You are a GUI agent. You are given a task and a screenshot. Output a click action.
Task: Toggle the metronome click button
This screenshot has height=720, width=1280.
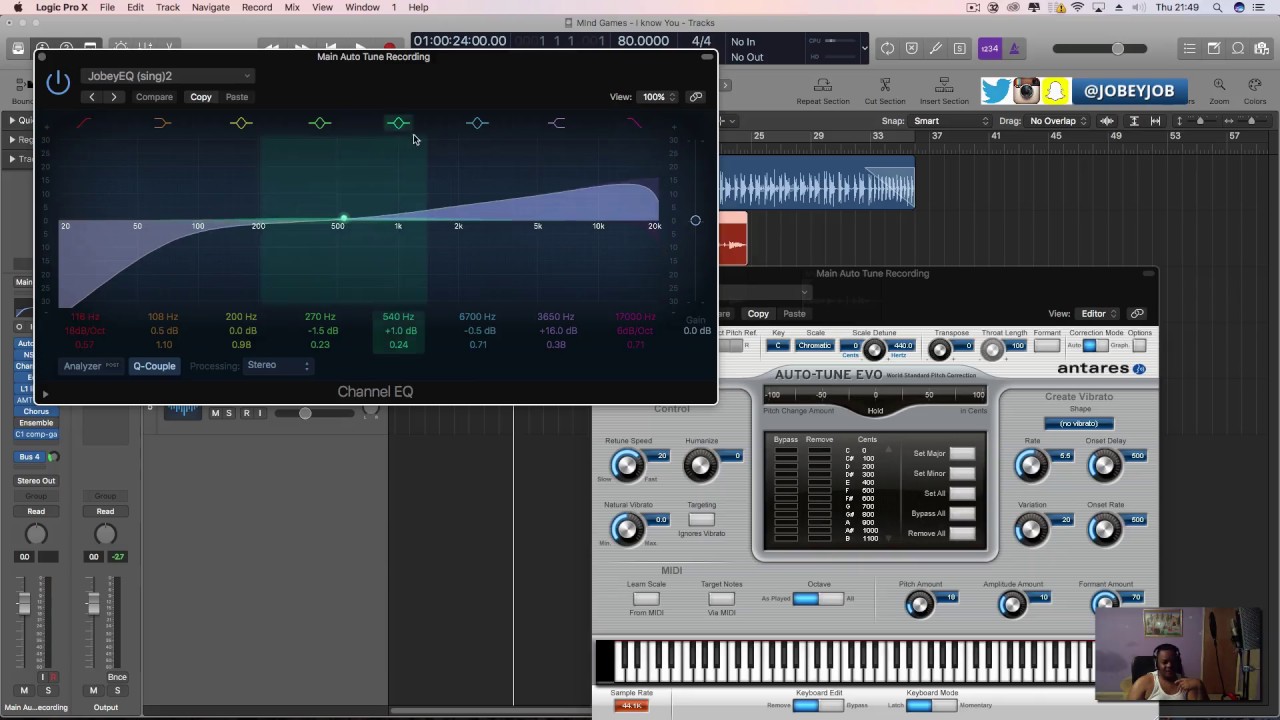1014,49
